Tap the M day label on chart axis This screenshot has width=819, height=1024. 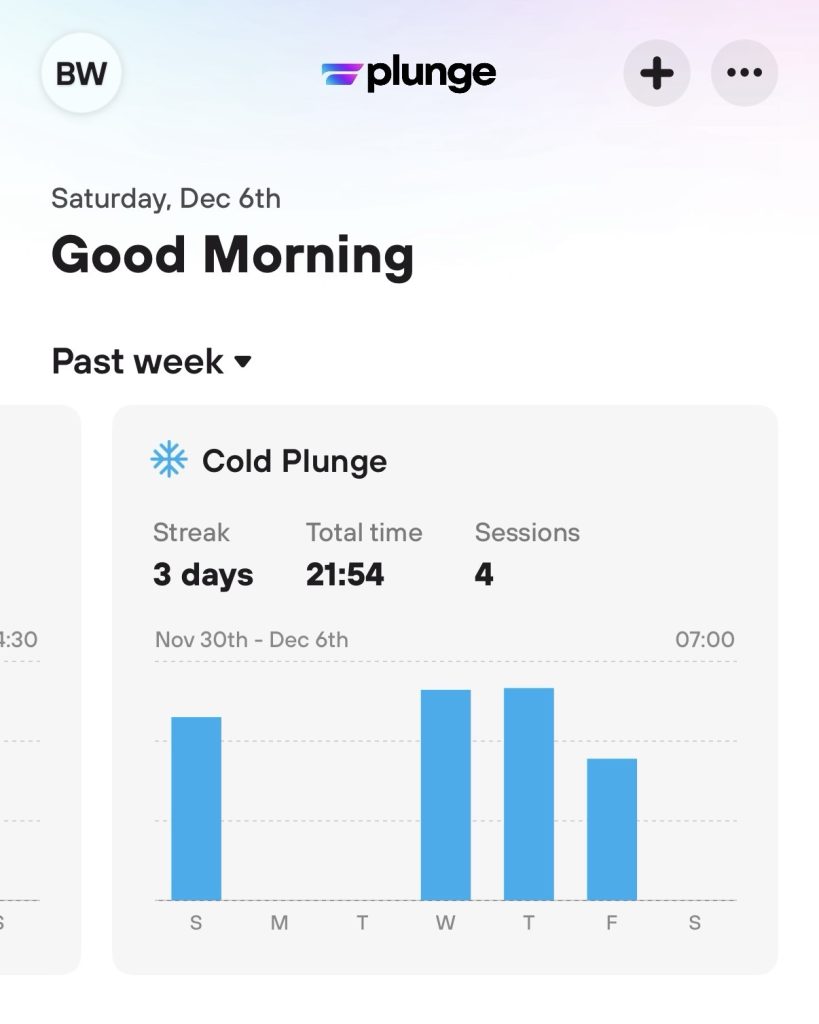(279, 923)
